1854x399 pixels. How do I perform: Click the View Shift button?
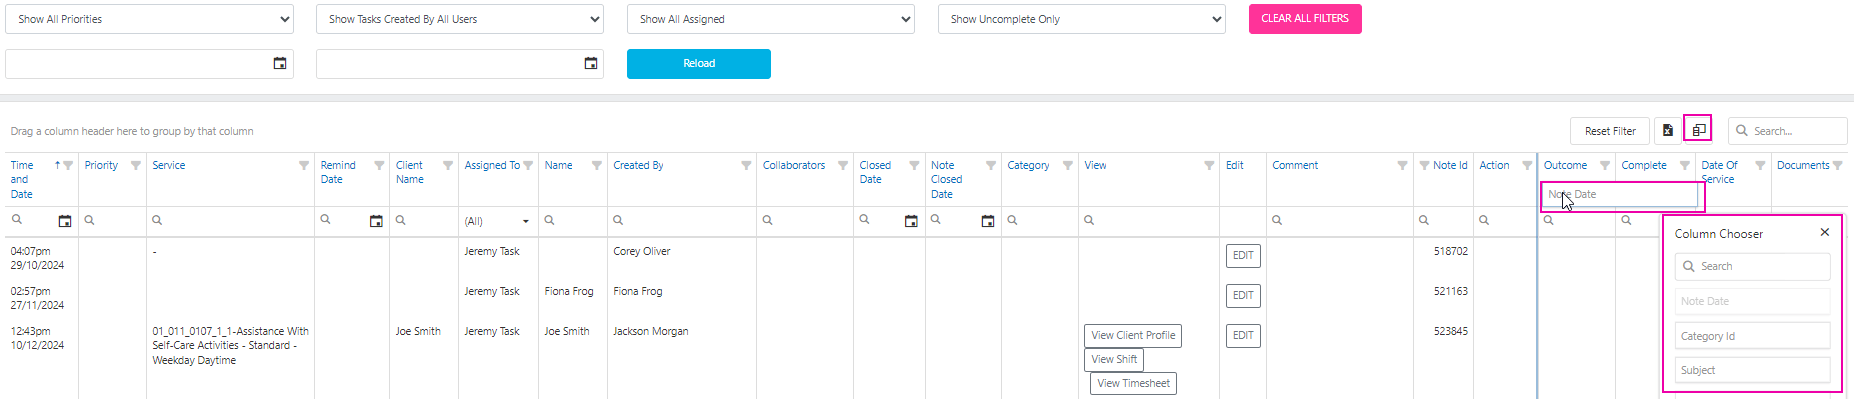tap(1114, 360)
